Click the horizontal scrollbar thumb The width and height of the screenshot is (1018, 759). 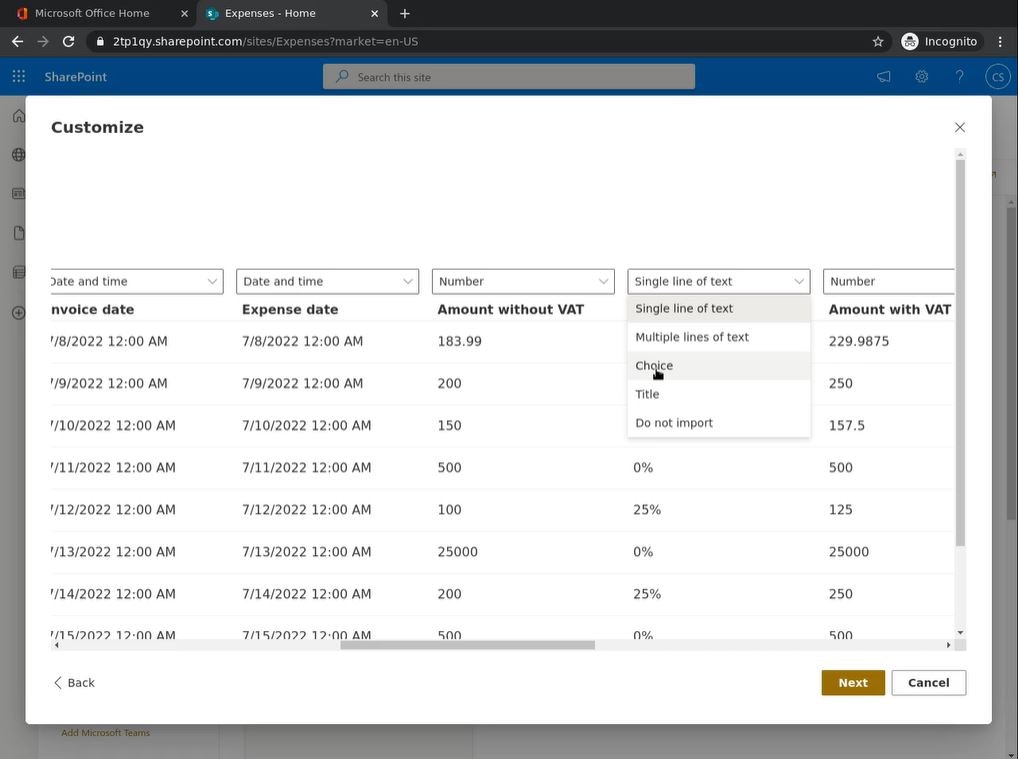[467, 645]
